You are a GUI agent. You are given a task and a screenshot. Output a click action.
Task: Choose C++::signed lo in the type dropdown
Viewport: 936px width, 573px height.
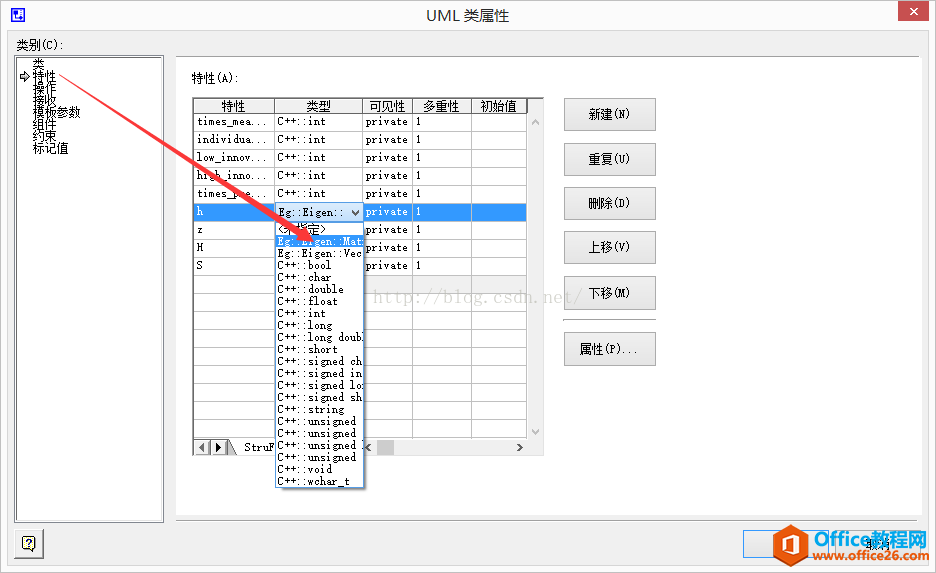[x=319, y=386]
